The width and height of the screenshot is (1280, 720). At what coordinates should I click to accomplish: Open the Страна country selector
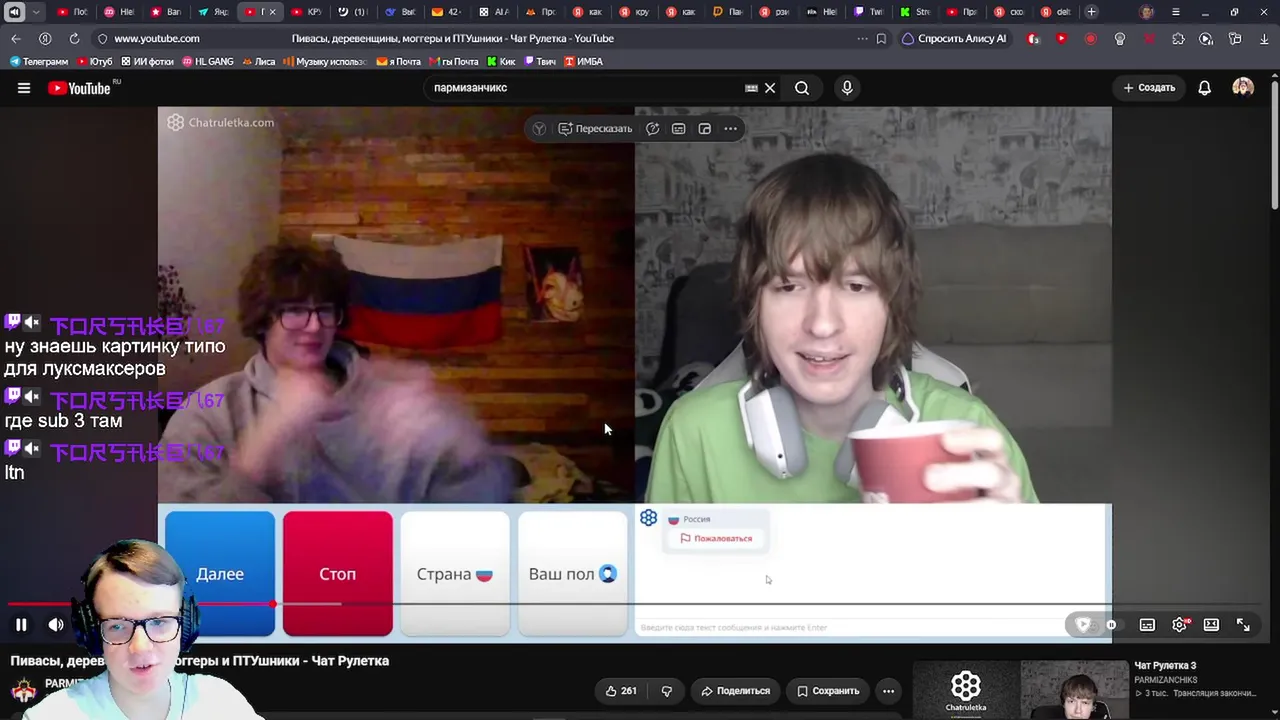[455, 574]
